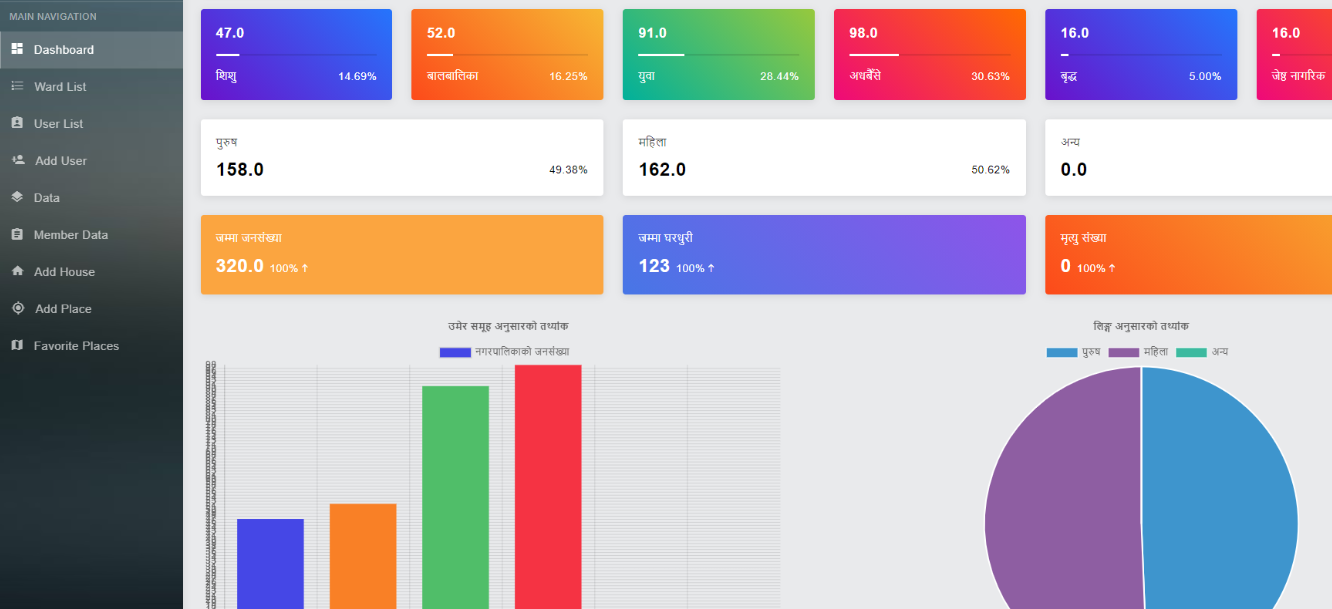Click the User List contact icon

[x=17, y=123]
